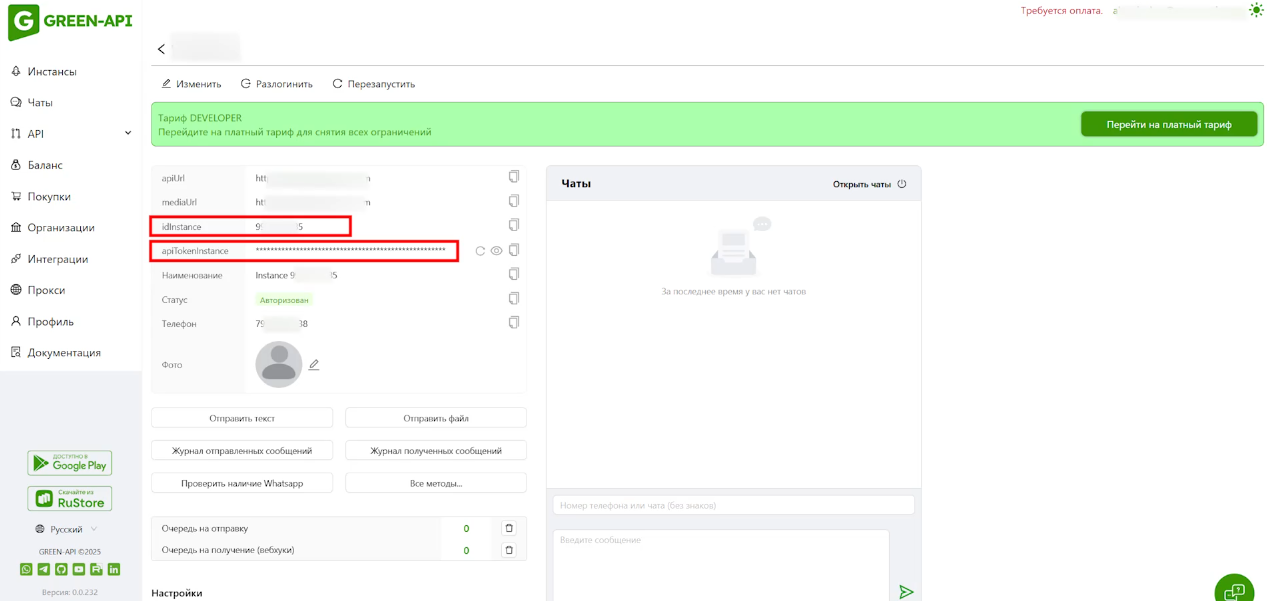Regenerate the apiTokenInstance token
The image size is (1267, 601).
pos(480,251)
